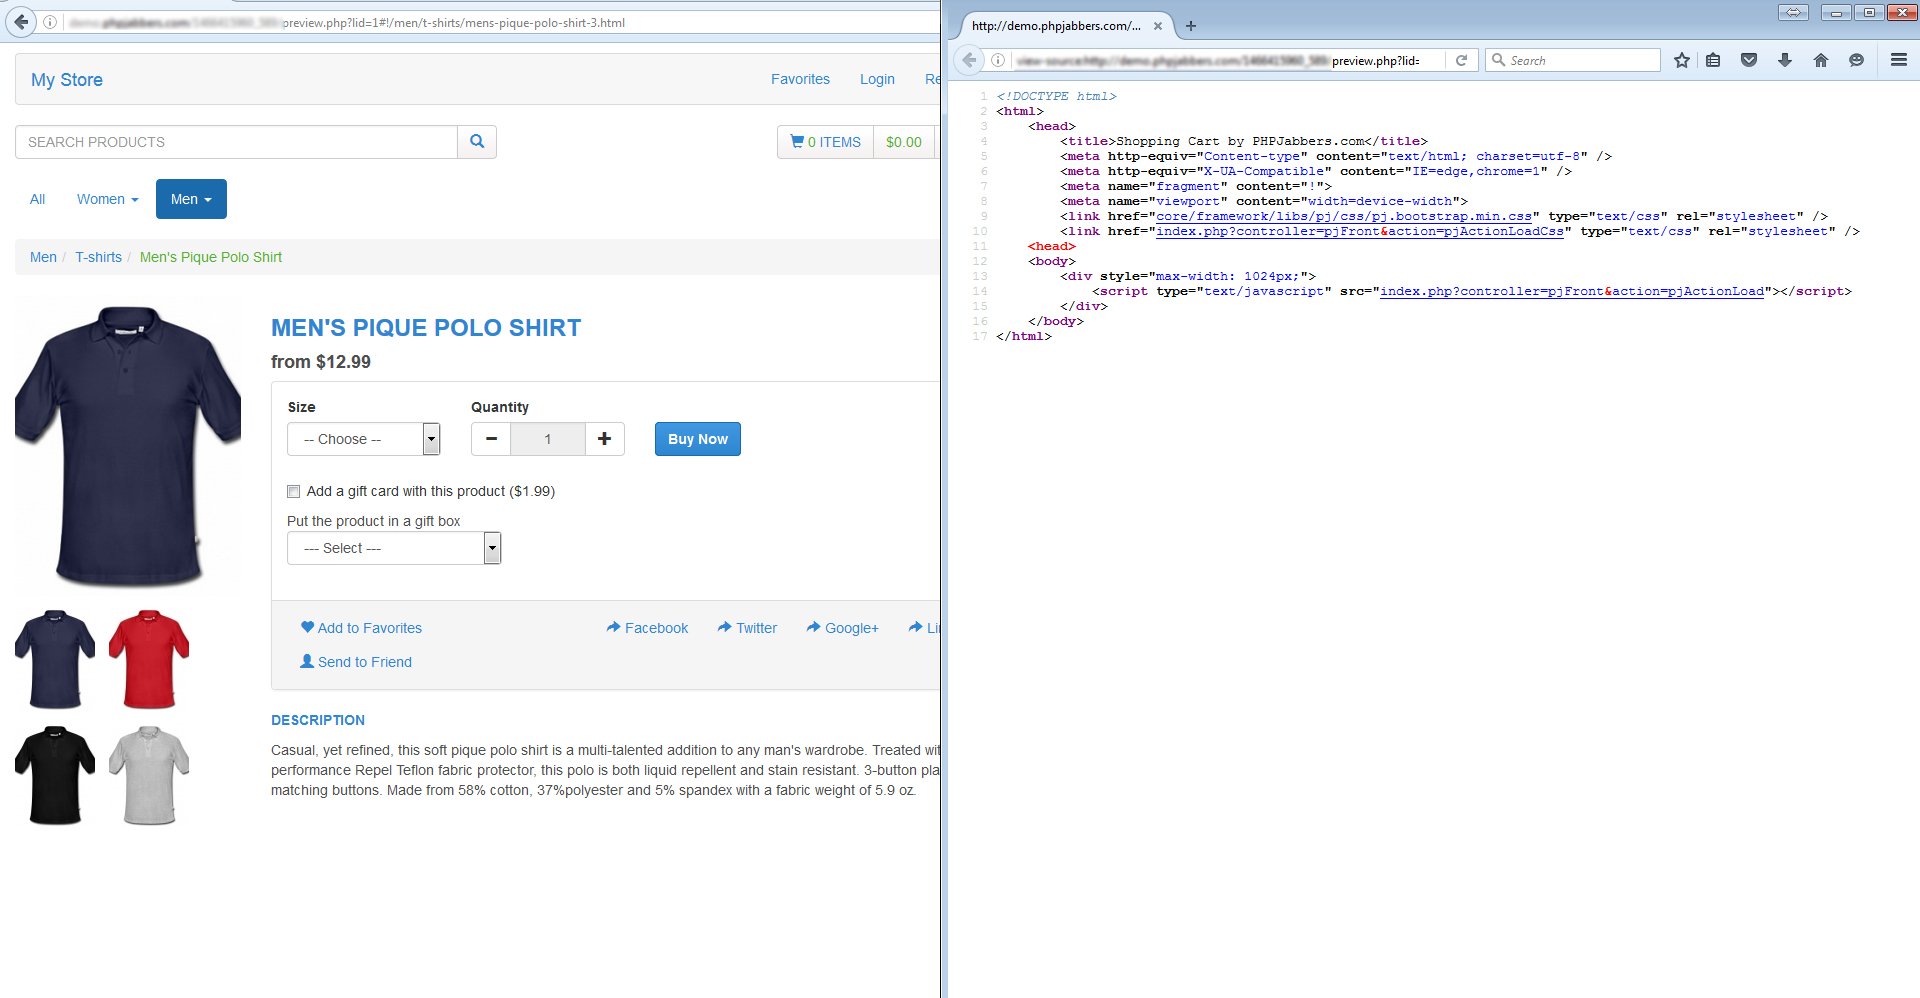Image resolution: width=1920 pixels, height=998 pixels.
Task: Click the large navy polo shirt image
Action: click(x=128, y=446)
